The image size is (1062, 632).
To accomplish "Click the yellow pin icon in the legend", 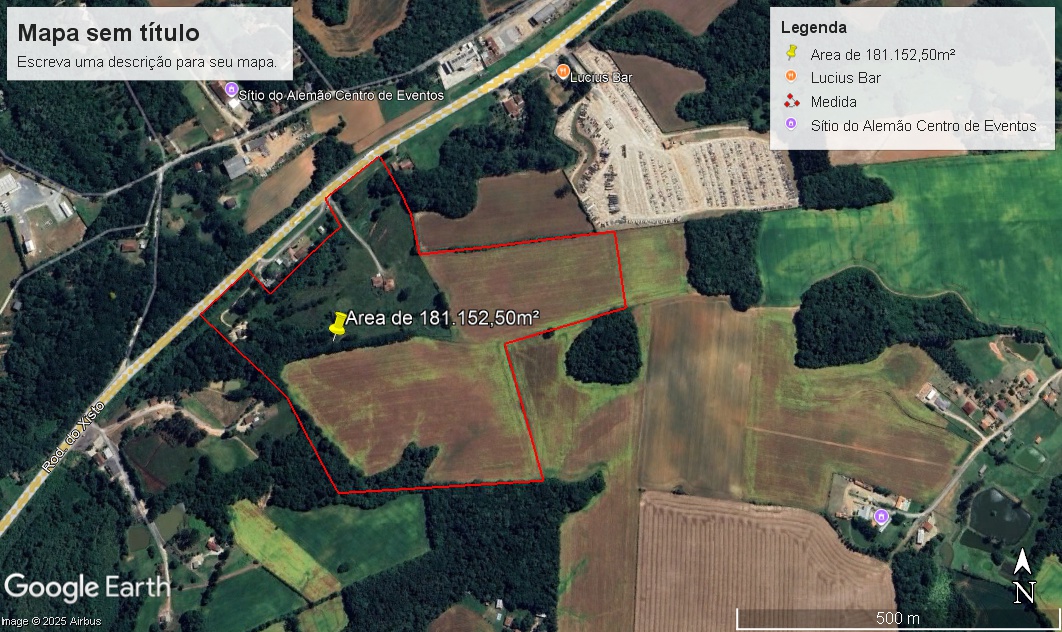I will coord(791,53).
